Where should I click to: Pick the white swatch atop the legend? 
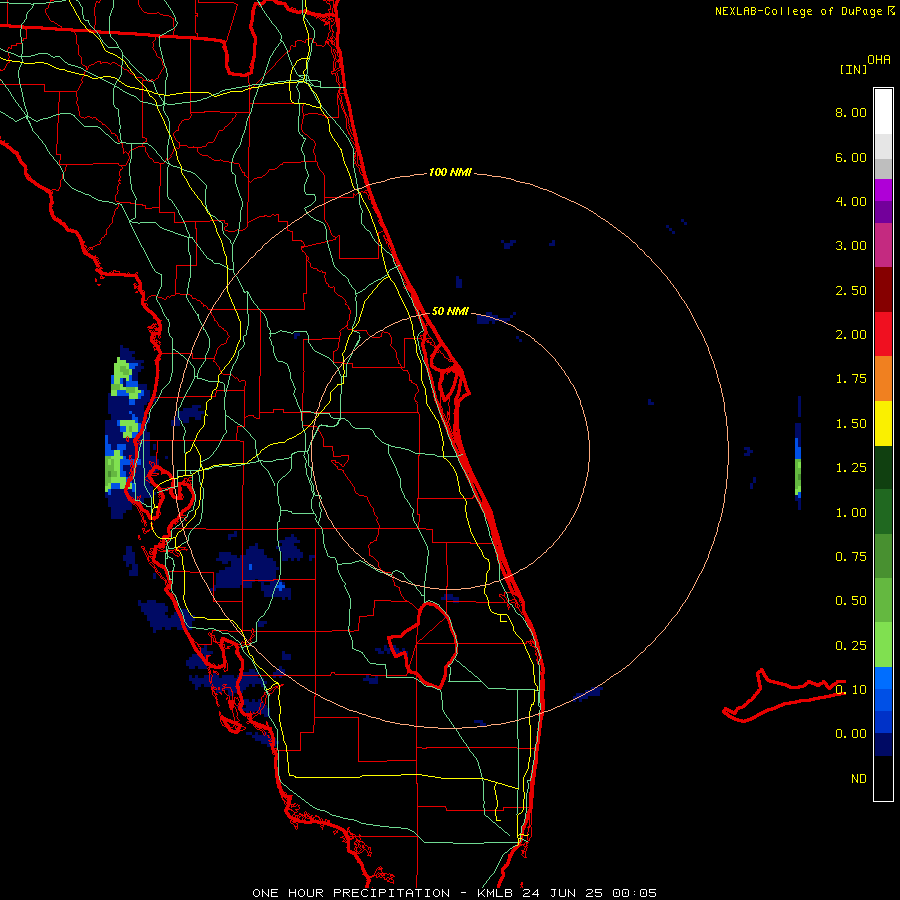coord(883,112)
